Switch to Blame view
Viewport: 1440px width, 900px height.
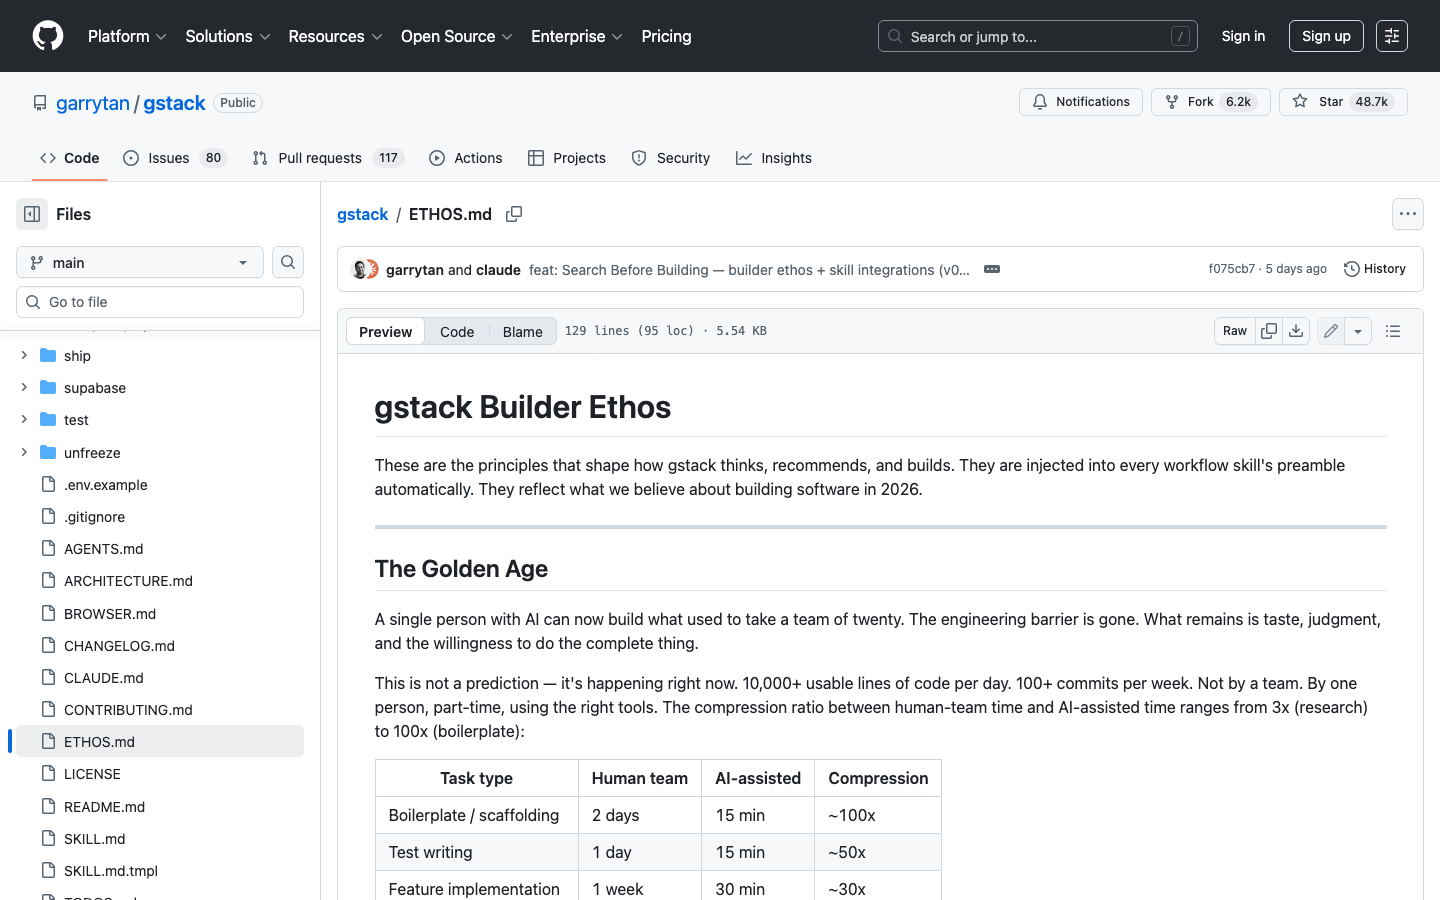click(x=522, y=332)
